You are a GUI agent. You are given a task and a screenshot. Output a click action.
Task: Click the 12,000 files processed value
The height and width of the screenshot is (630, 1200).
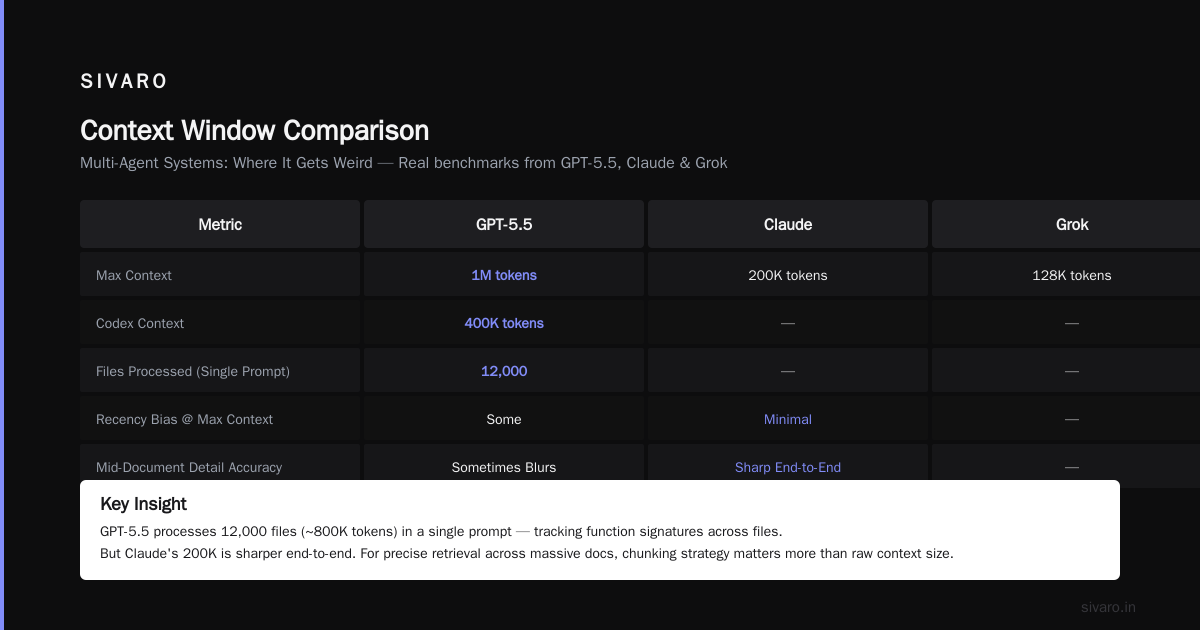(504, 371)
